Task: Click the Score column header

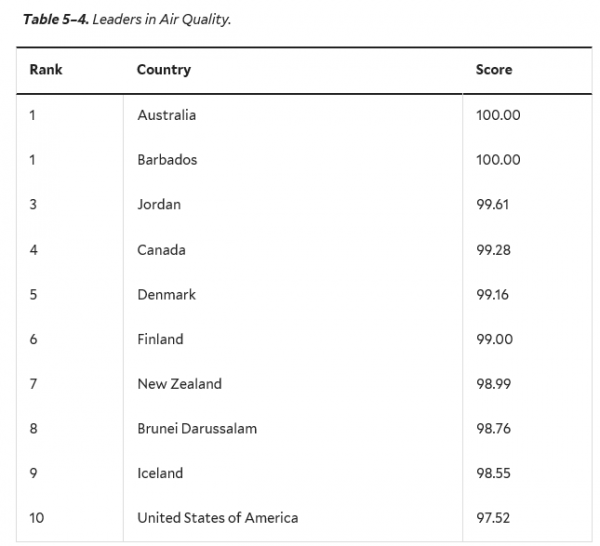Action: tap(494, 70)
